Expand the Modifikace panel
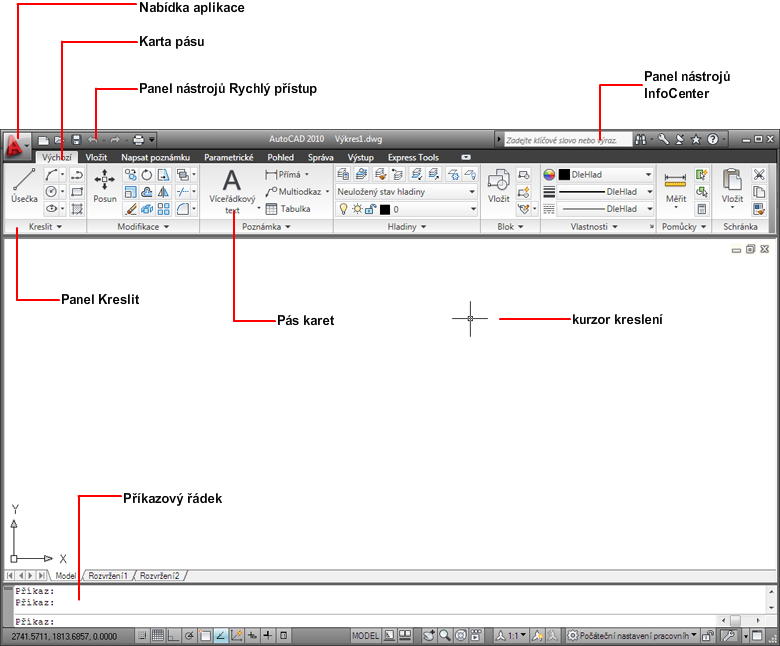This screenshot has width=780, height=646. point(143,227)
